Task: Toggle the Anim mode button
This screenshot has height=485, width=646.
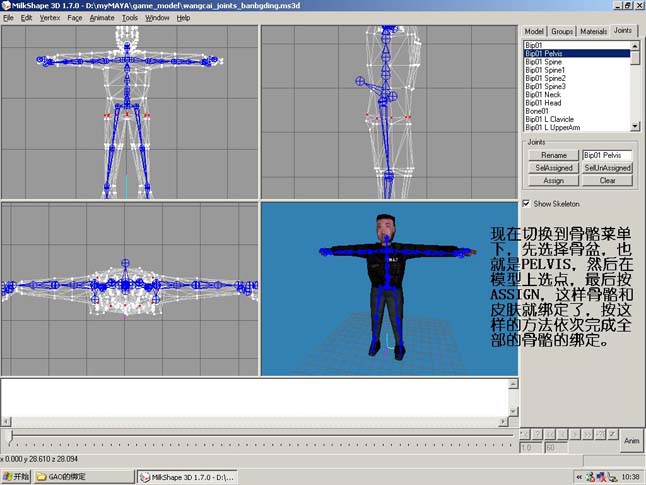Action: point(632,440)
